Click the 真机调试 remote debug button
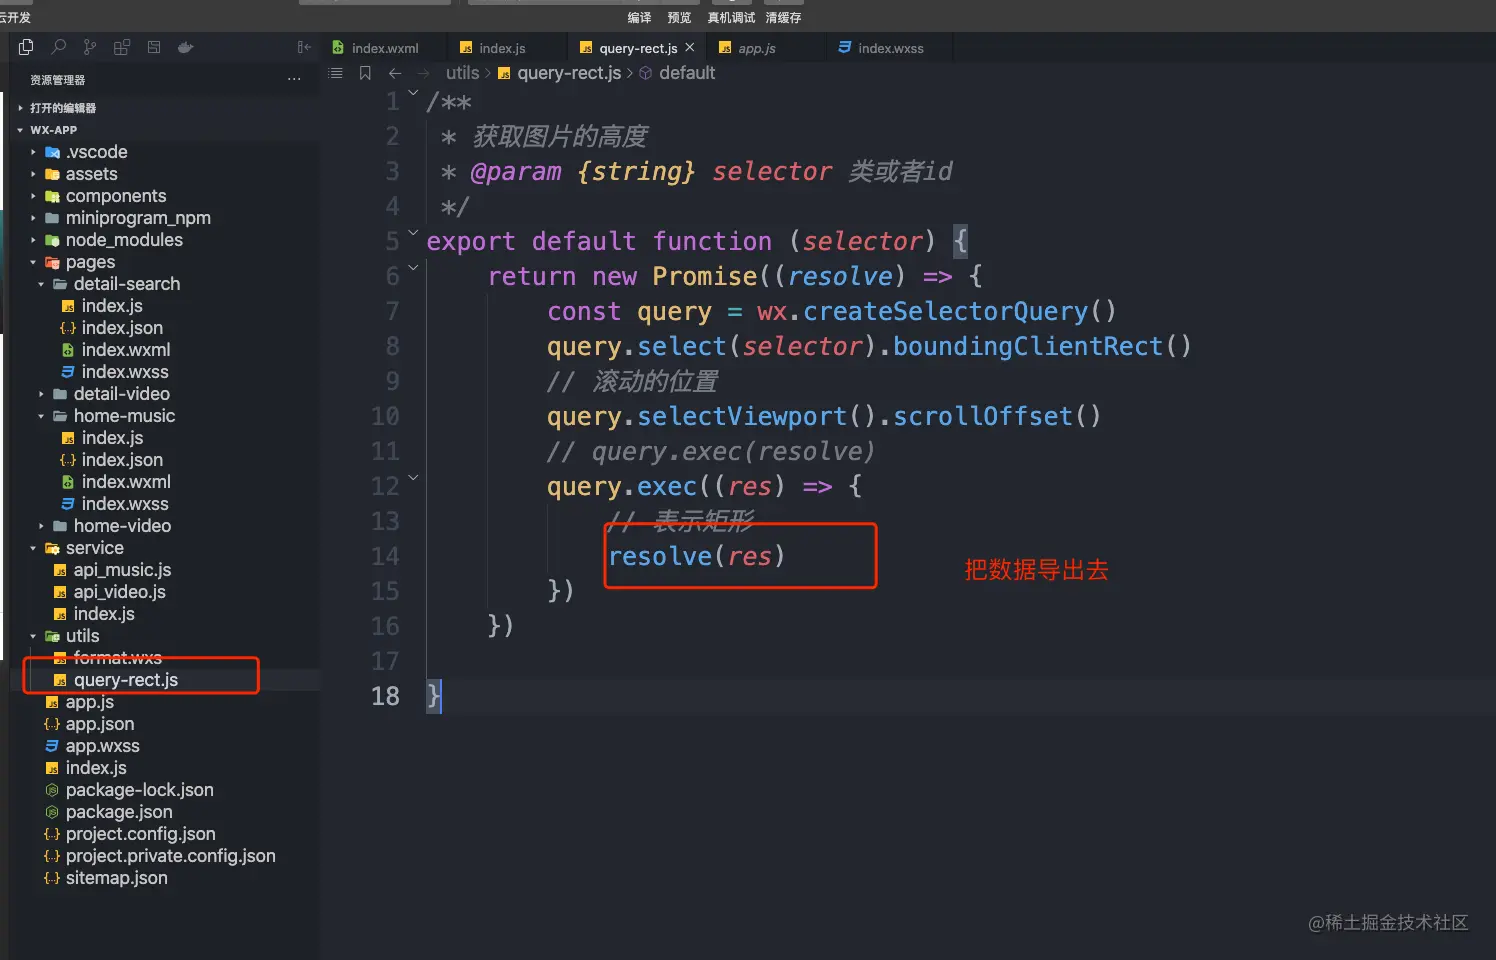This screenshot has width=1496, height=960. [731, 18]
